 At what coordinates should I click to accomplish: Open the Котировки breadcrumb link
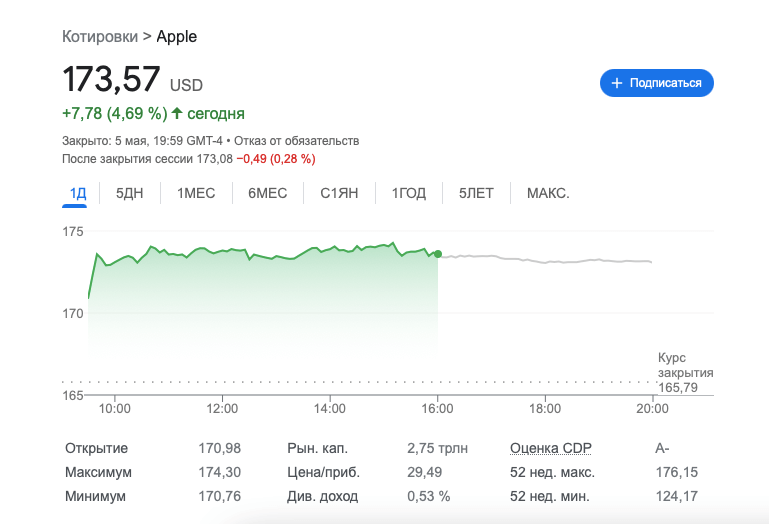pos(100,37)
